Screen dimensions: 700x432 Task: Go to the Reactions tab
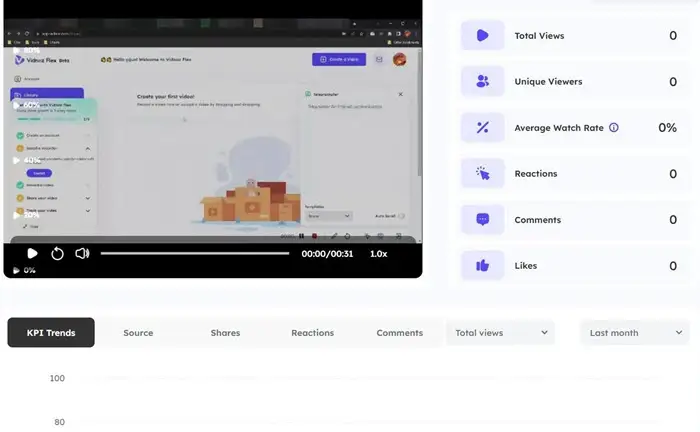pyautogui.click(x=312, y=333)
